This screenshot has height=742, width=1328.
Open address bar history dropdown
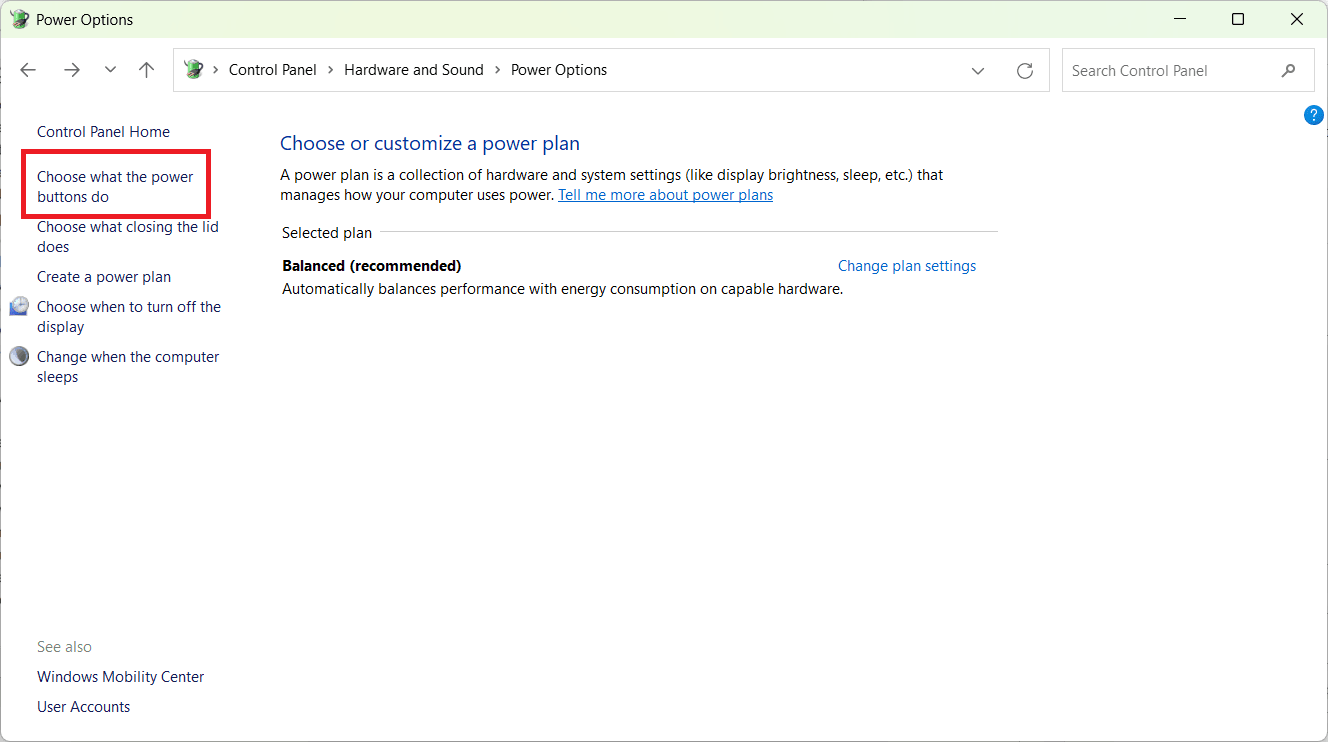(977, 71)
